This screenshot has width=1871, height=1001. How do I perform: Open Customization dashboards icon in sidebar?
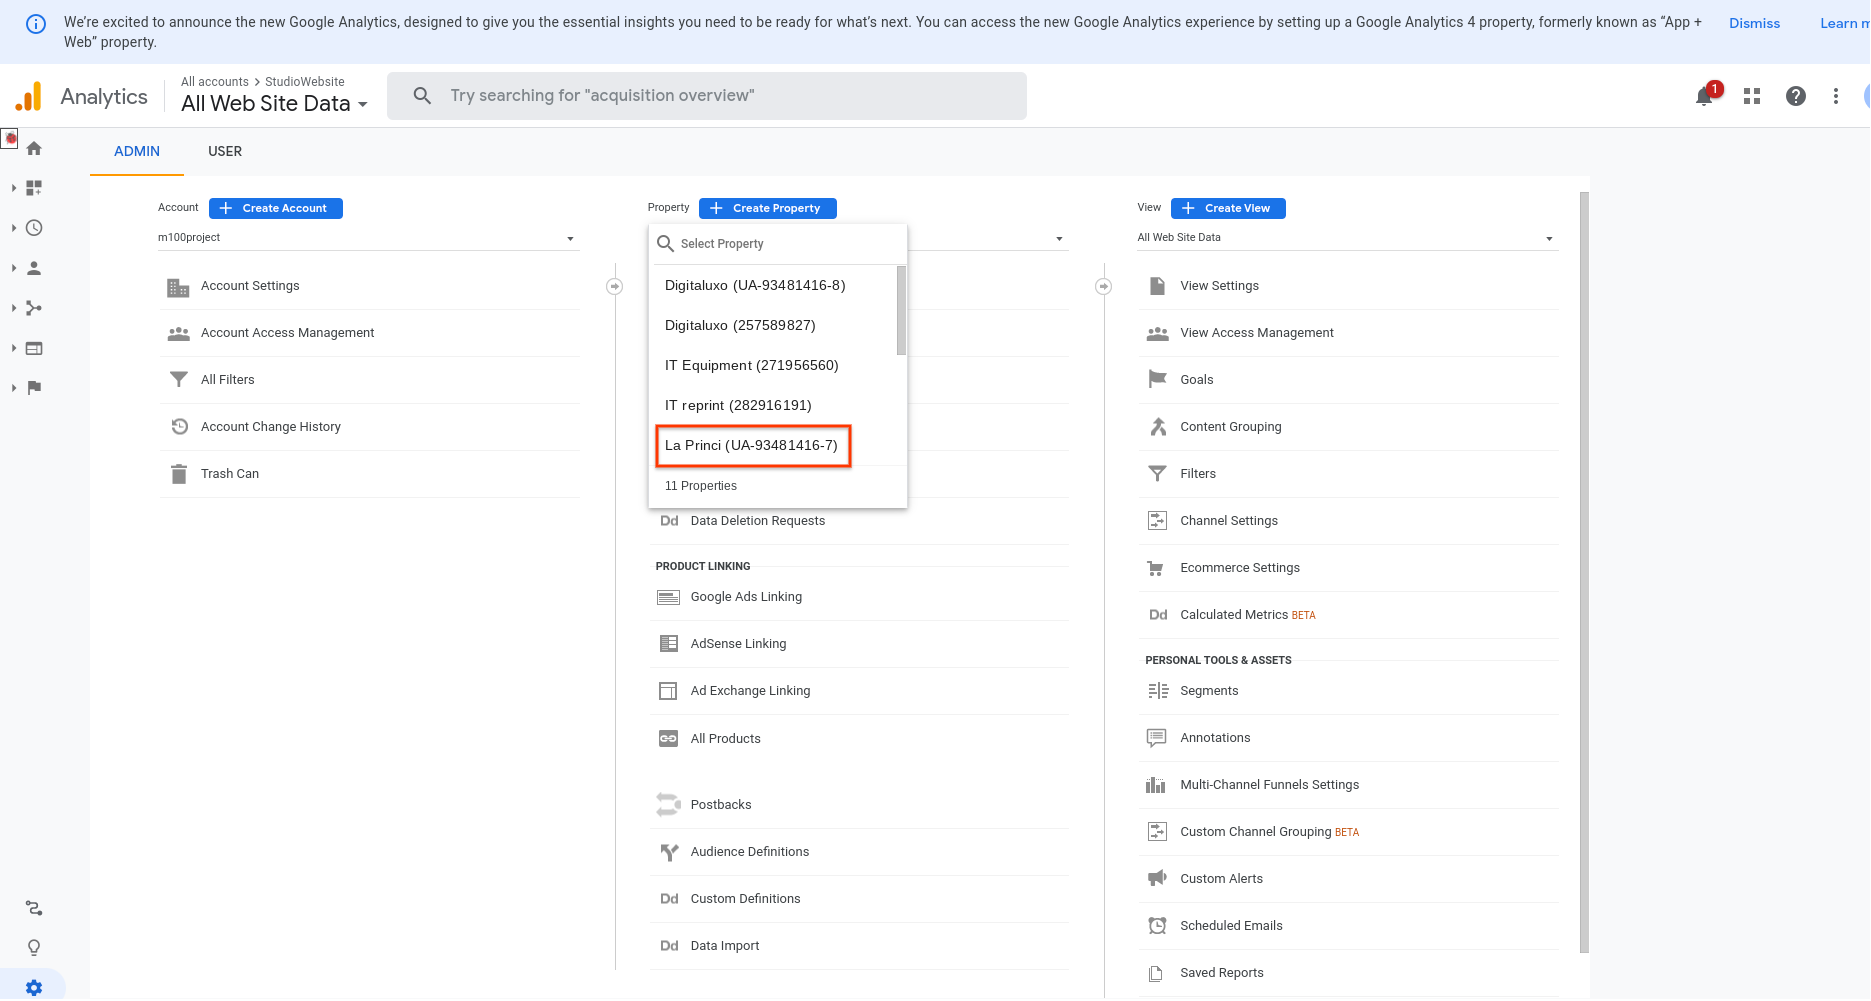(34, 188)
